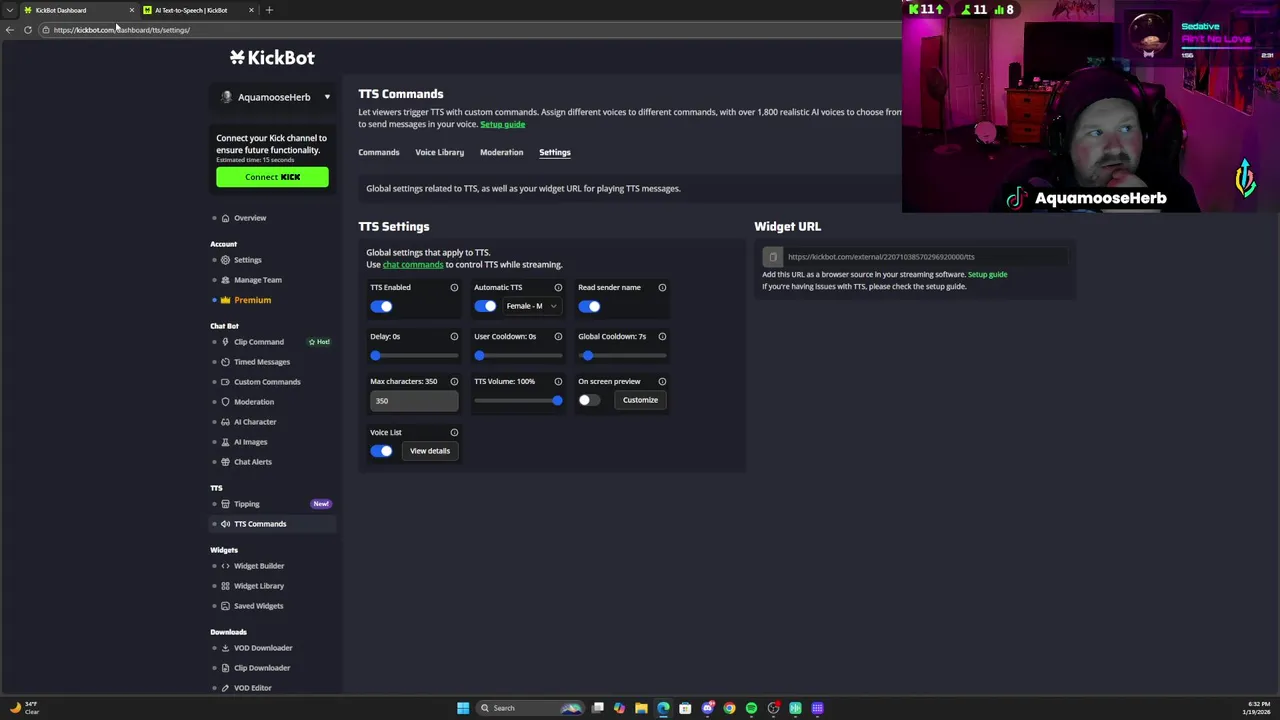Click the Voice List info icon

point(454,433)
